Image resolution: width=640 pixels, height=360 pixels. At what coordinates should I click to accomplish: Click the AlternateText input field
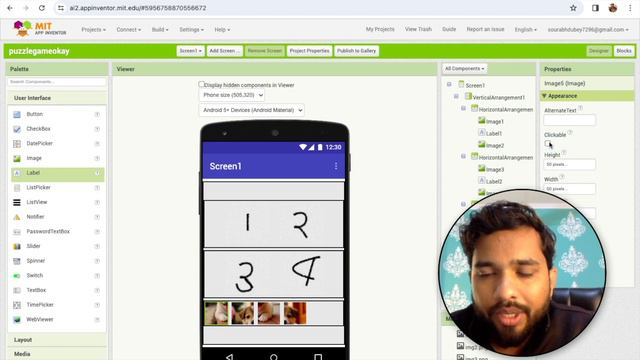coord(569,120)
